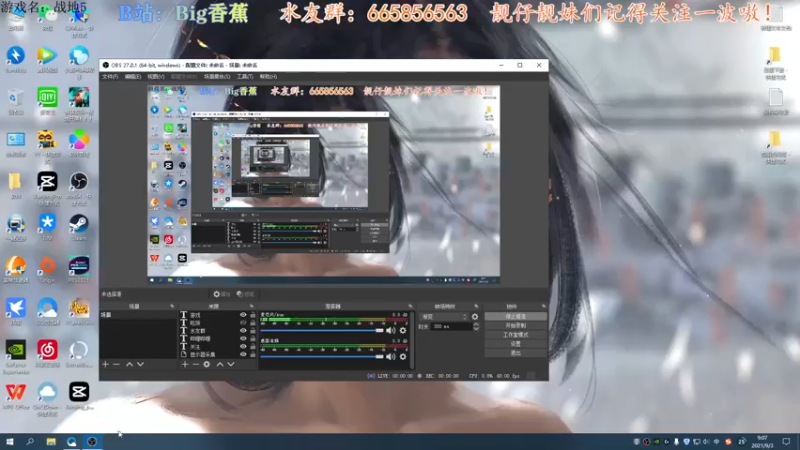The image size is (800, 450).
Task: Pop out the 控件 dock panel
Action: pos(543,306)
